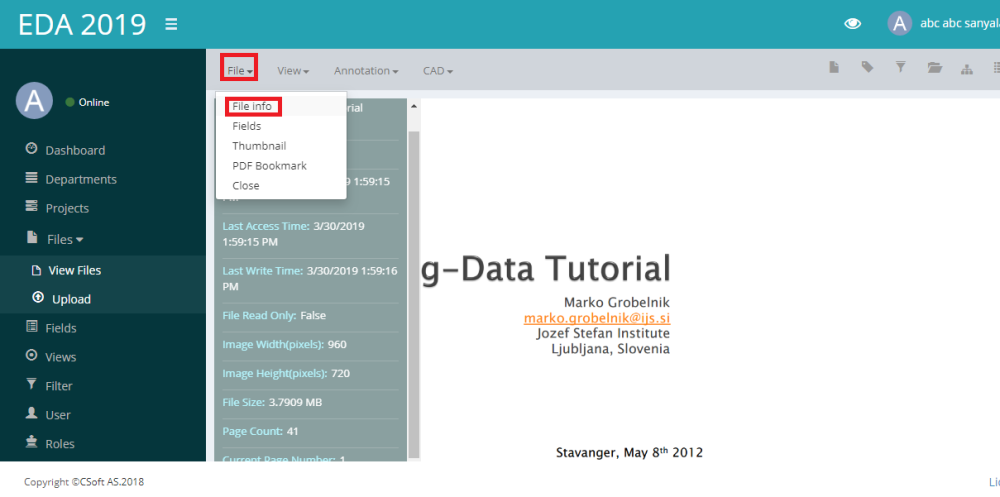This screenshot has height=497, width=1000.
Task: Select PDF Bookmark in the File menu
Action: coord(269,166)
